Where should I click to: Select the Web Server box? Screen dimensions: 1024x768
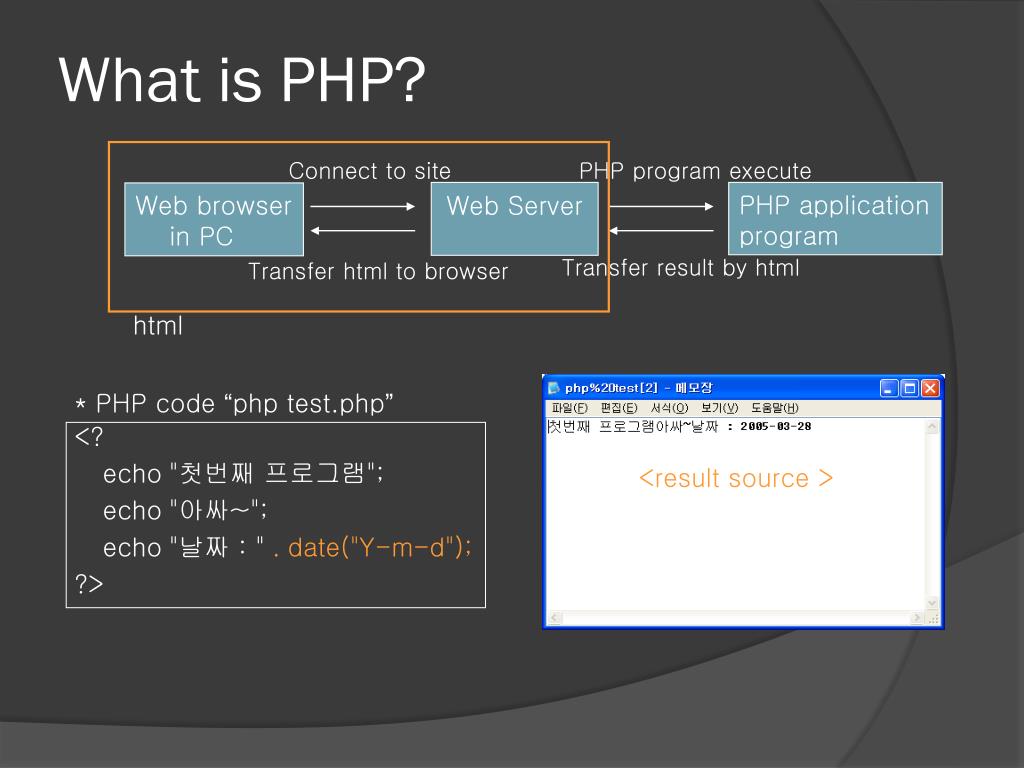pos(515,219)
